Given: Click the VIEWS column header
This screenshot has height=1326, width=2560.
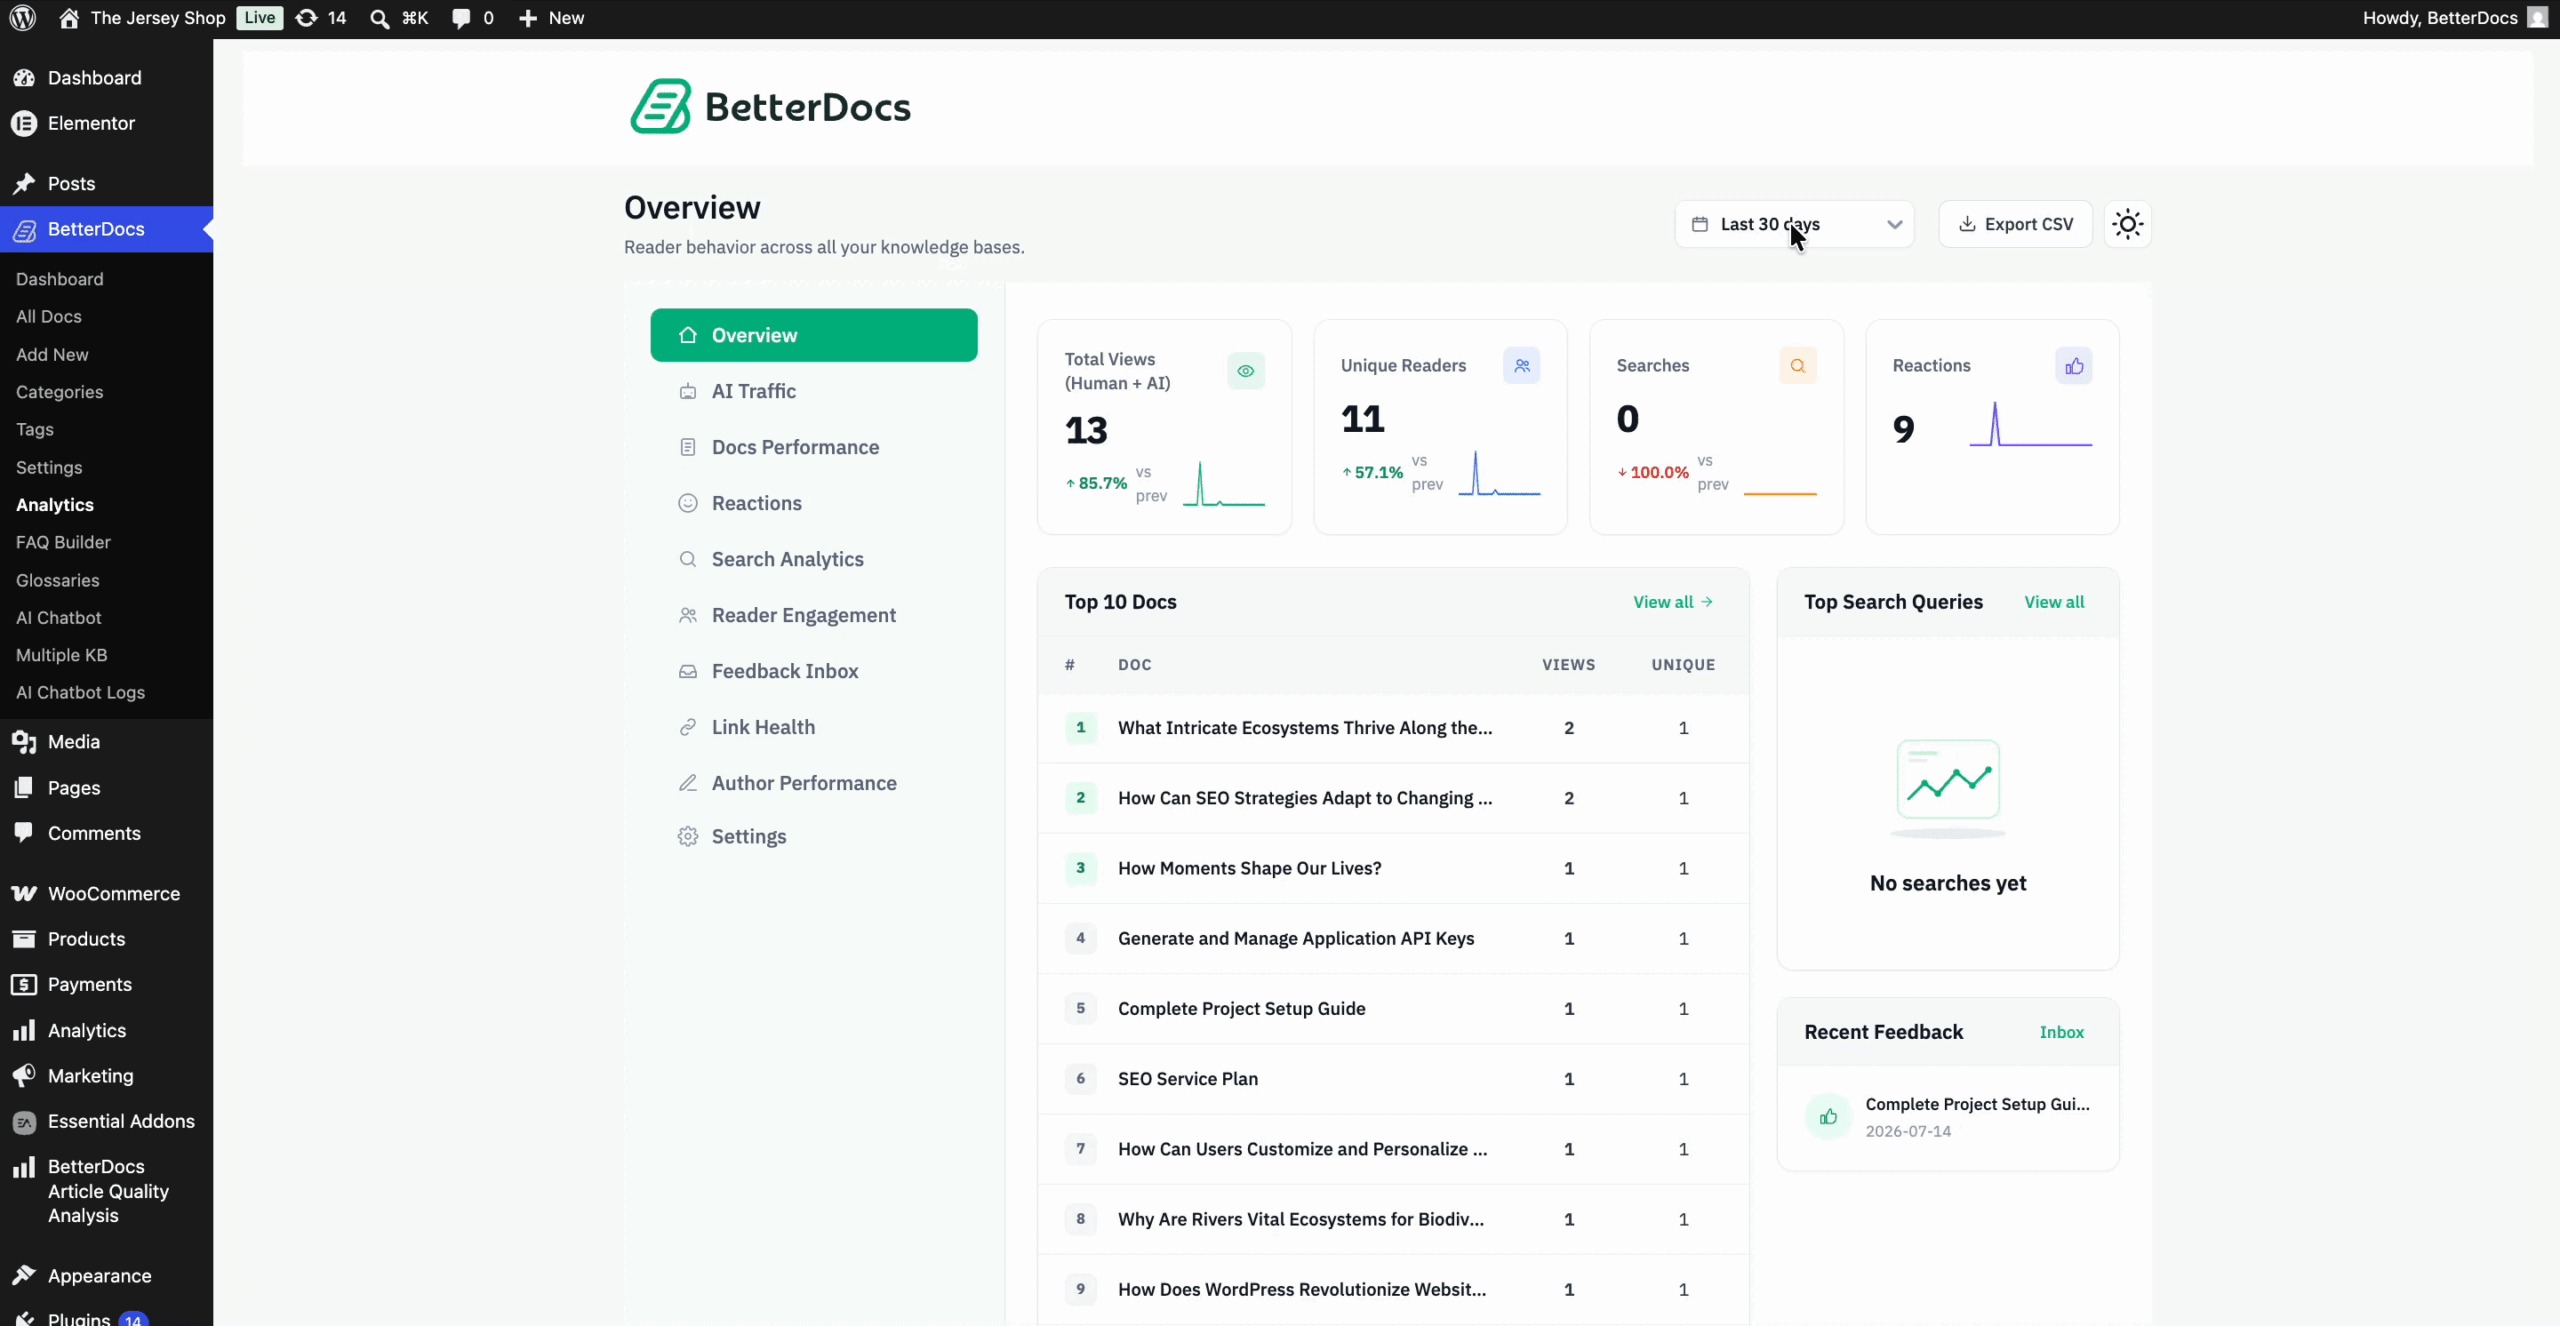Looking at the screenshot, I should (1568, 665).
